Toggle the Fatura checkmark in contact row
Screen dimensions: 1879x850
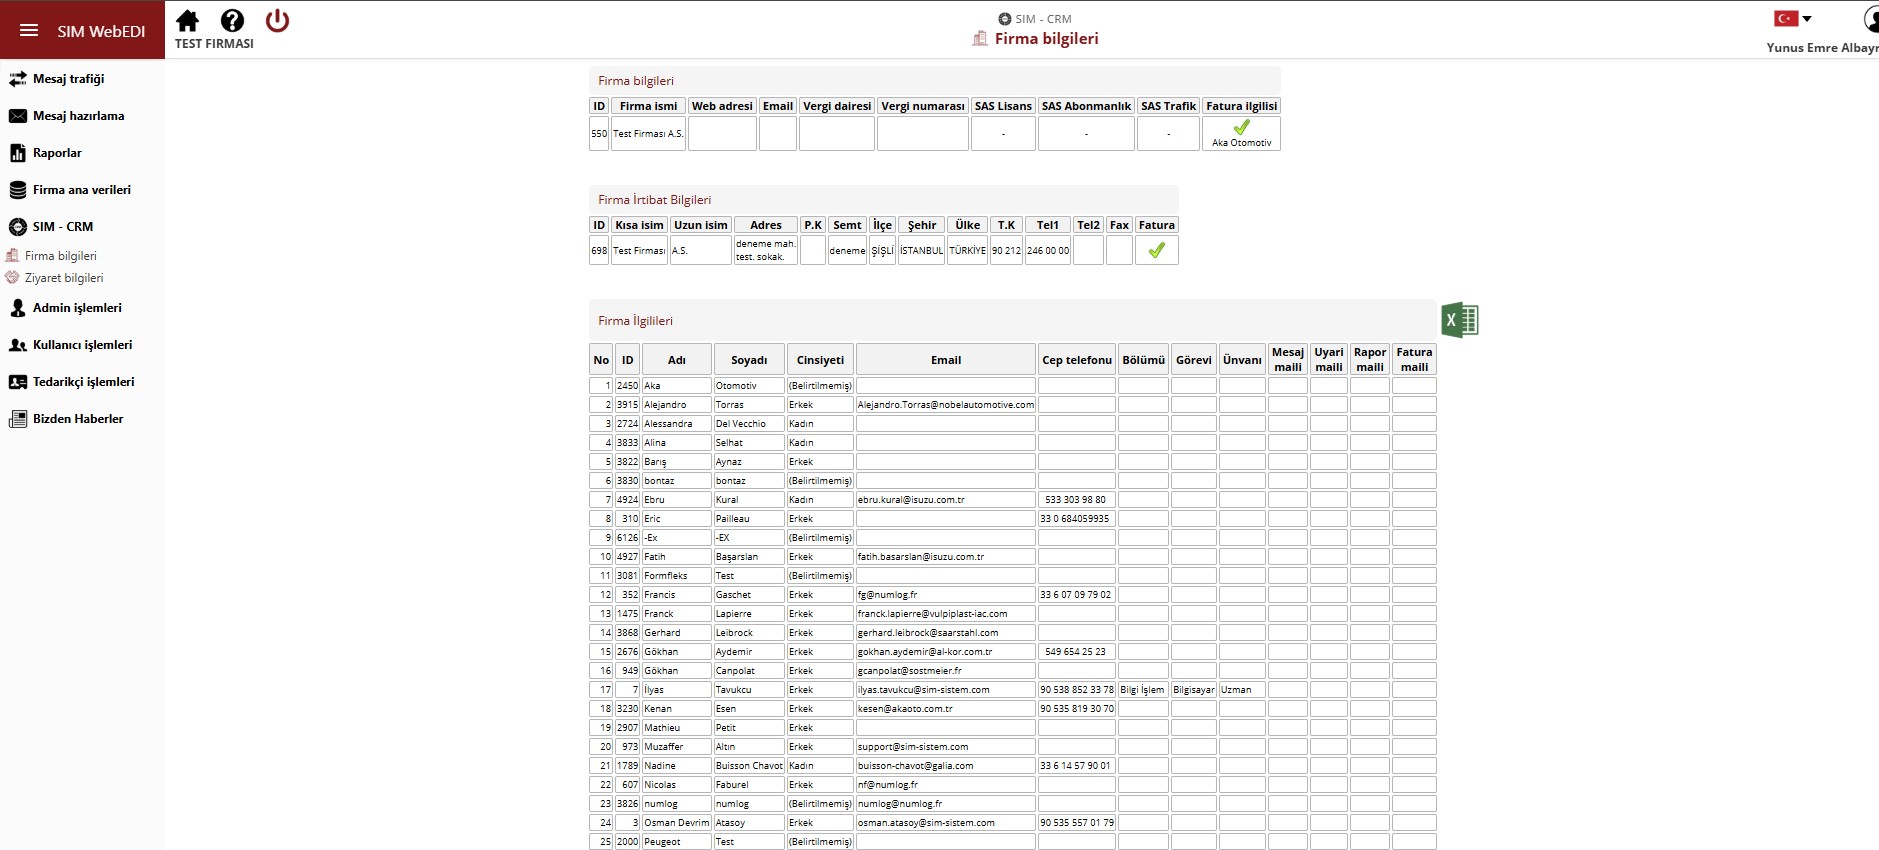coord(1156,250)
